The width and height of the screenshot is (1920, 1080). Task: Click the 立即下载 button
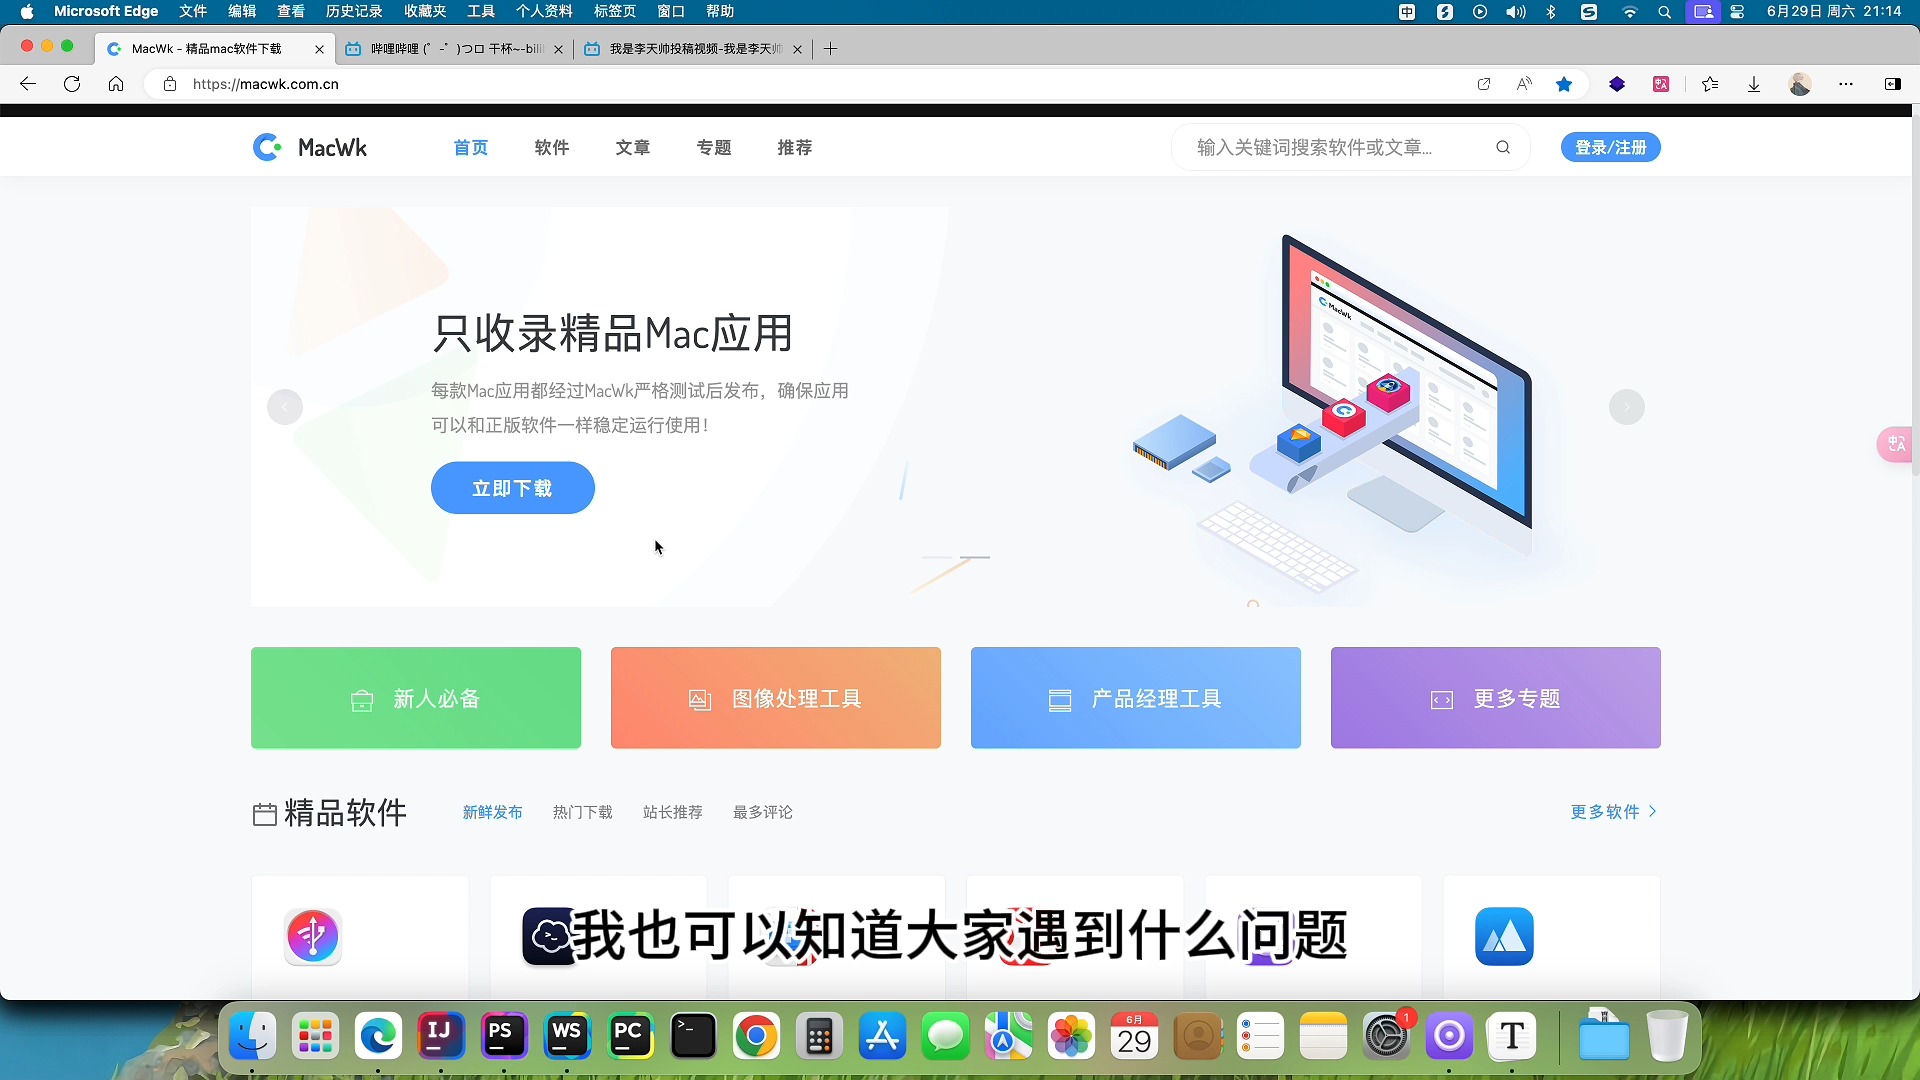coord(513,488)
